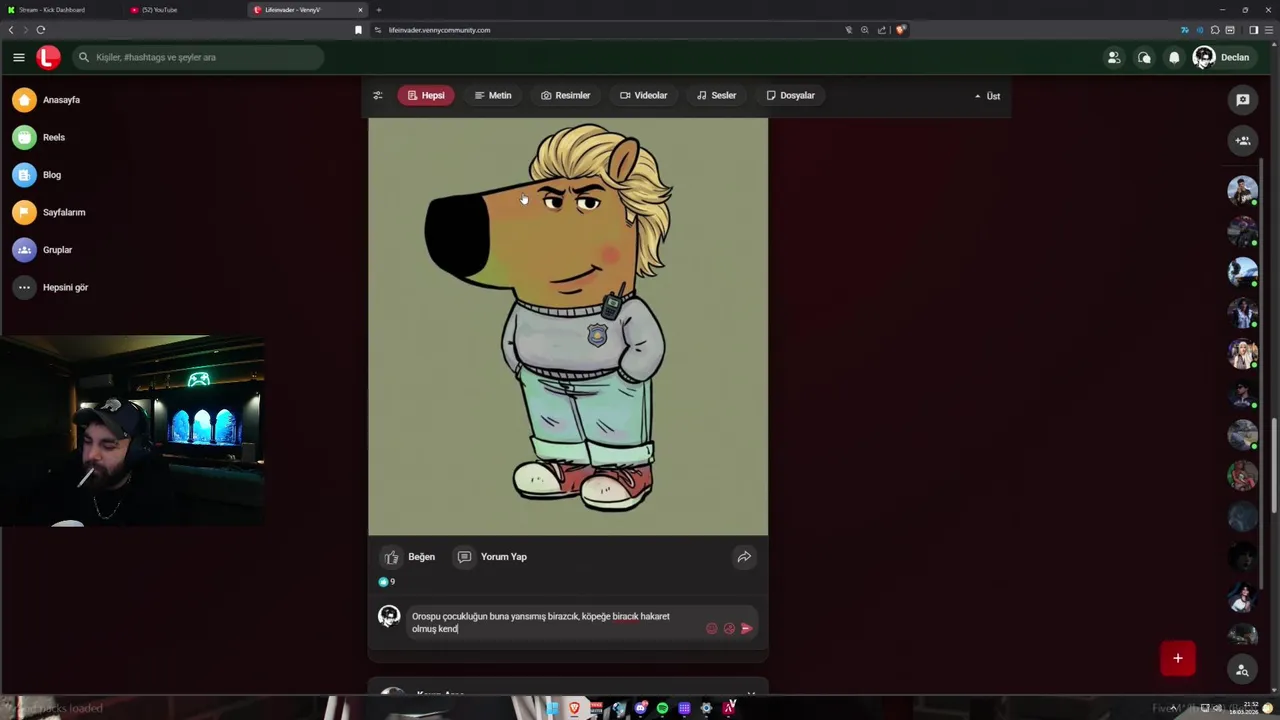Open the find-people icon at the sidebar bottom
This screenshot has width=1280, height=720.
click(1242, 670)
